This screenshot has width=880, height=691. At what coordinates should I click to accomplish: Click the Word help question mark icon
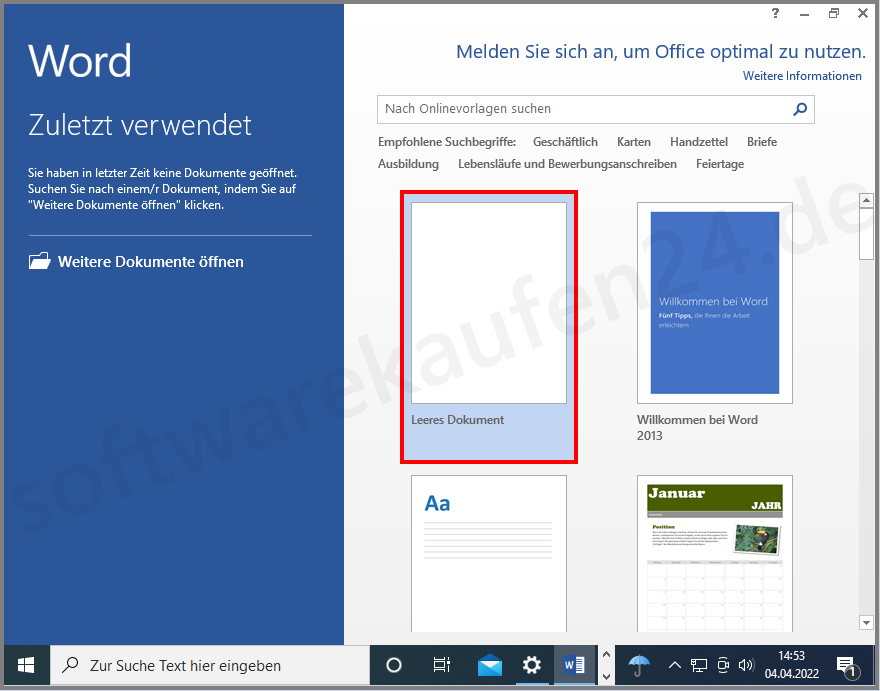(775, 13)
